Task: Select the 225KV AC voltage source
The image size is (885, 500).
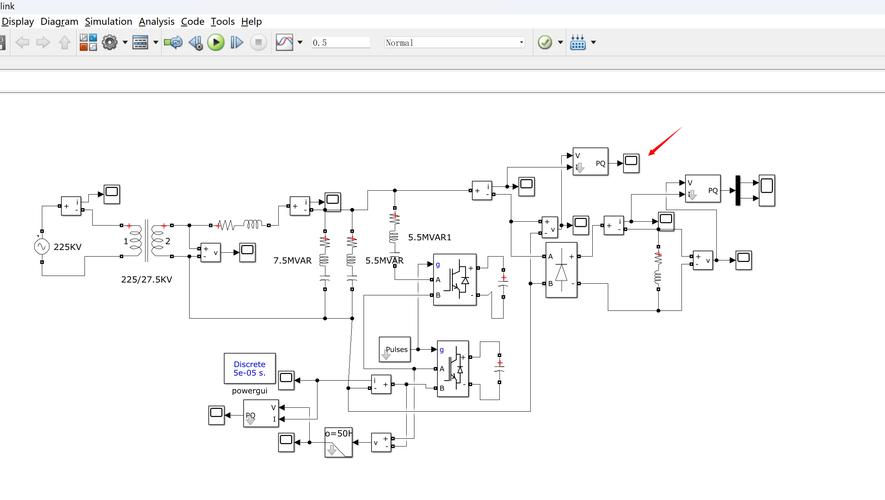Action: pyautogui.click(x=43, y=246)
